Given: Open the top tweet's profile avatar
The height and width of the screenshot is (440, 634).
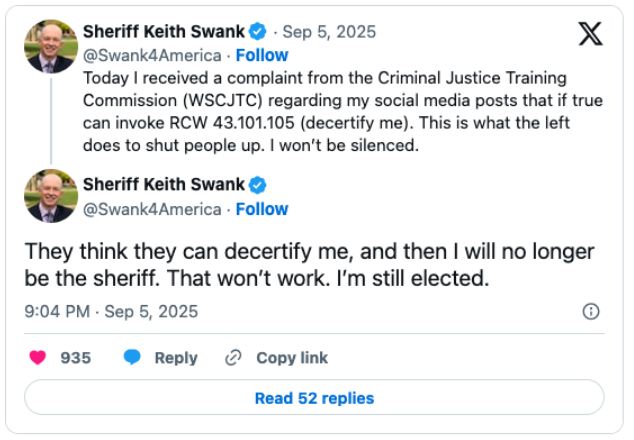Looking at the screenshot, I should (50, 45).
